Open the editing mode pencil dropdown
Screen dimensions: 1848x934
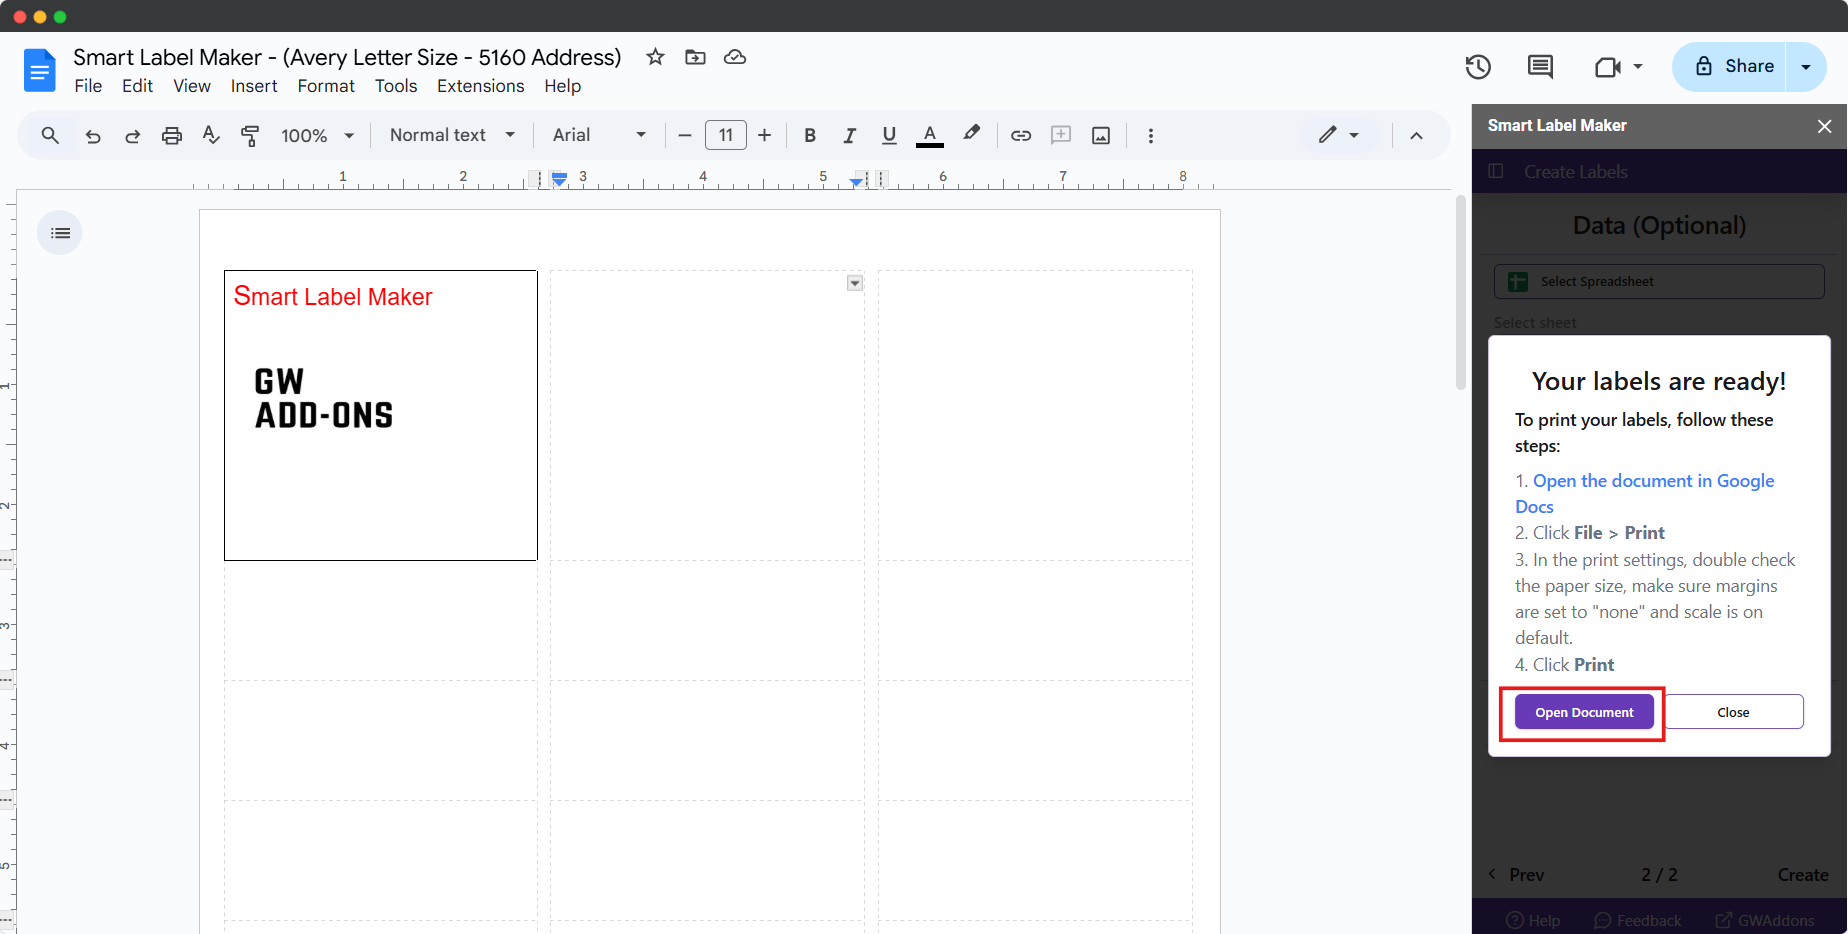point(1339,135)
